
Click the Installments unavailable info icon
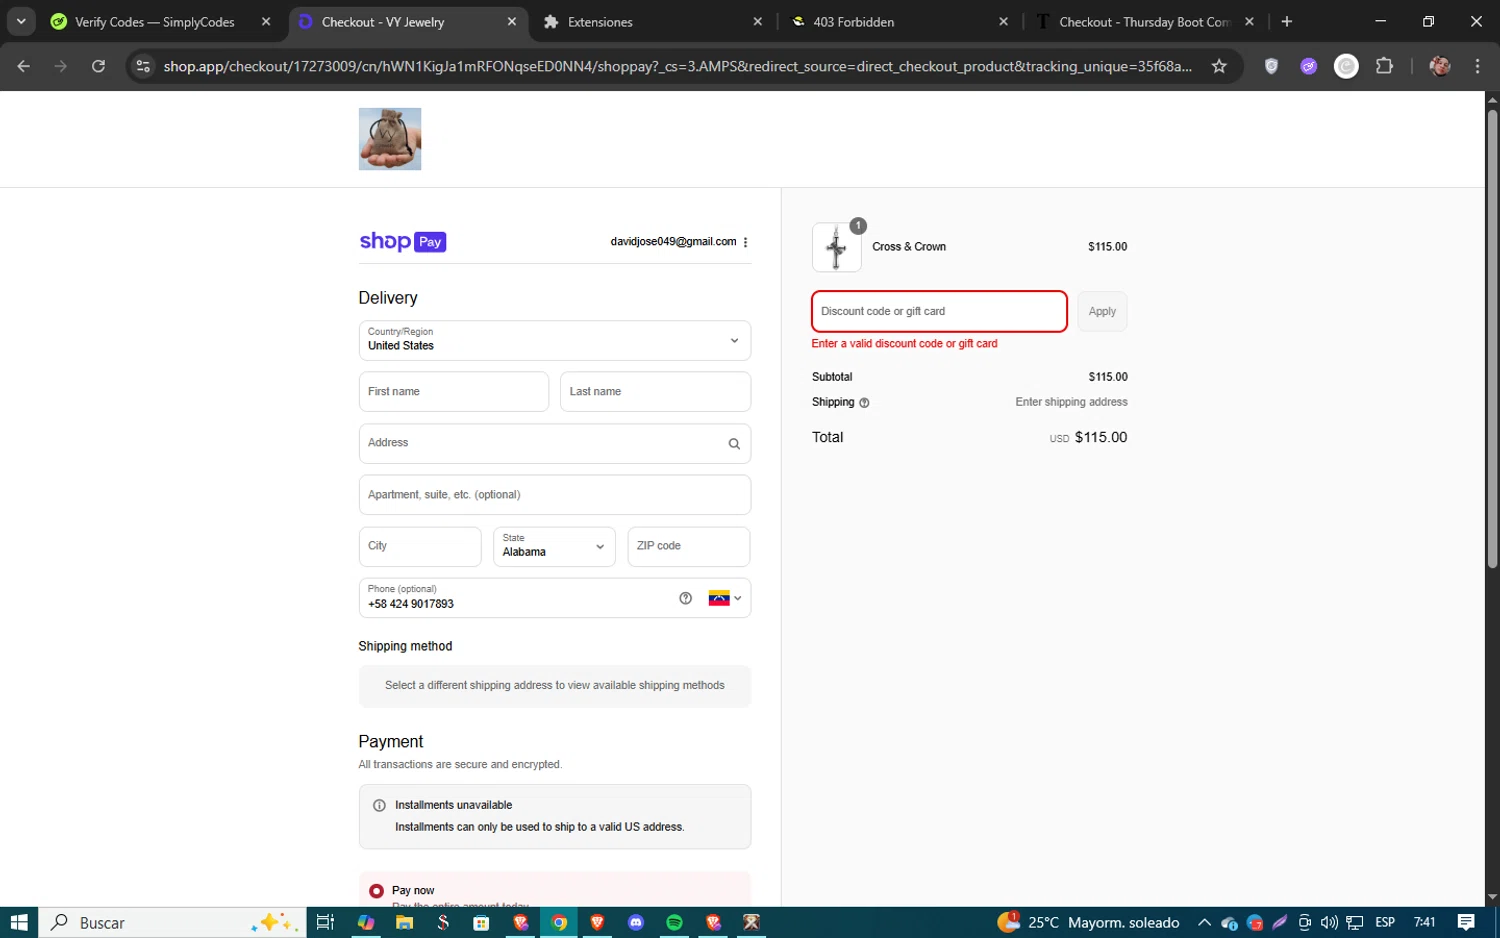pos(379,805)
